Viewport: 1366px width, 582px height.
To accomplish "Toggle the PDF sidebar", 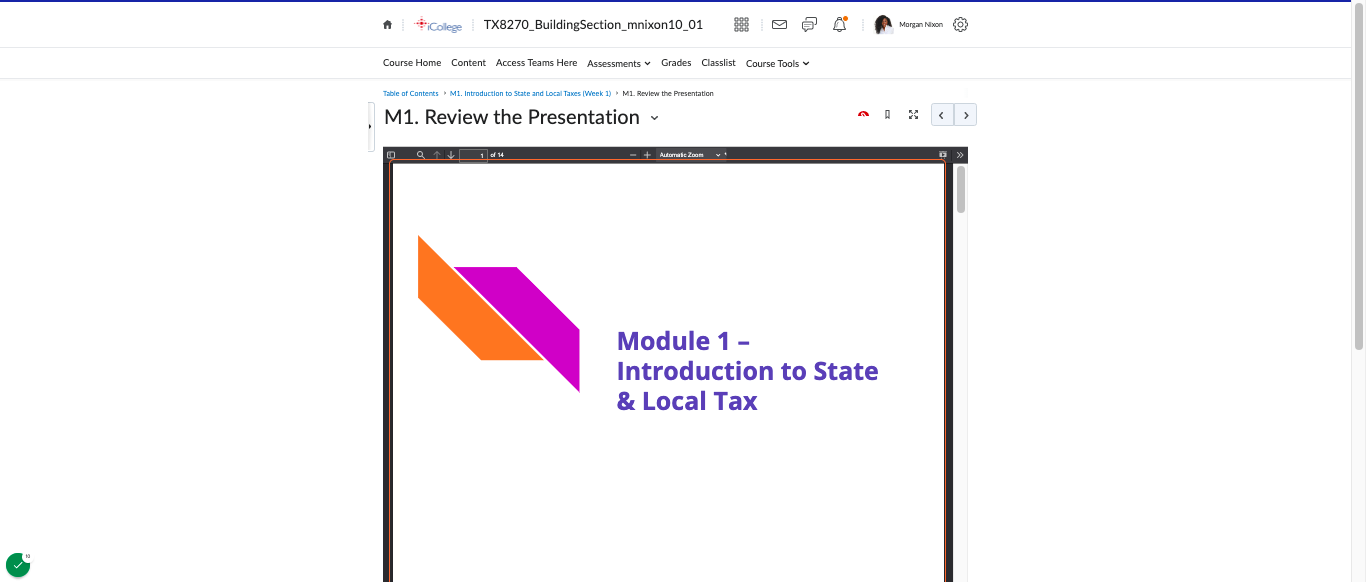I will click(x=391, y=155).
